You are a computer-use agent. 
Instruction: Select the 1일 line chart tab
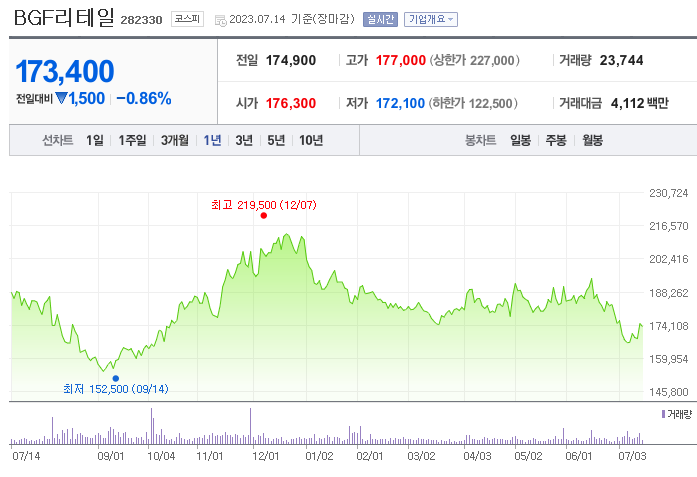click(x=95, y=140)
